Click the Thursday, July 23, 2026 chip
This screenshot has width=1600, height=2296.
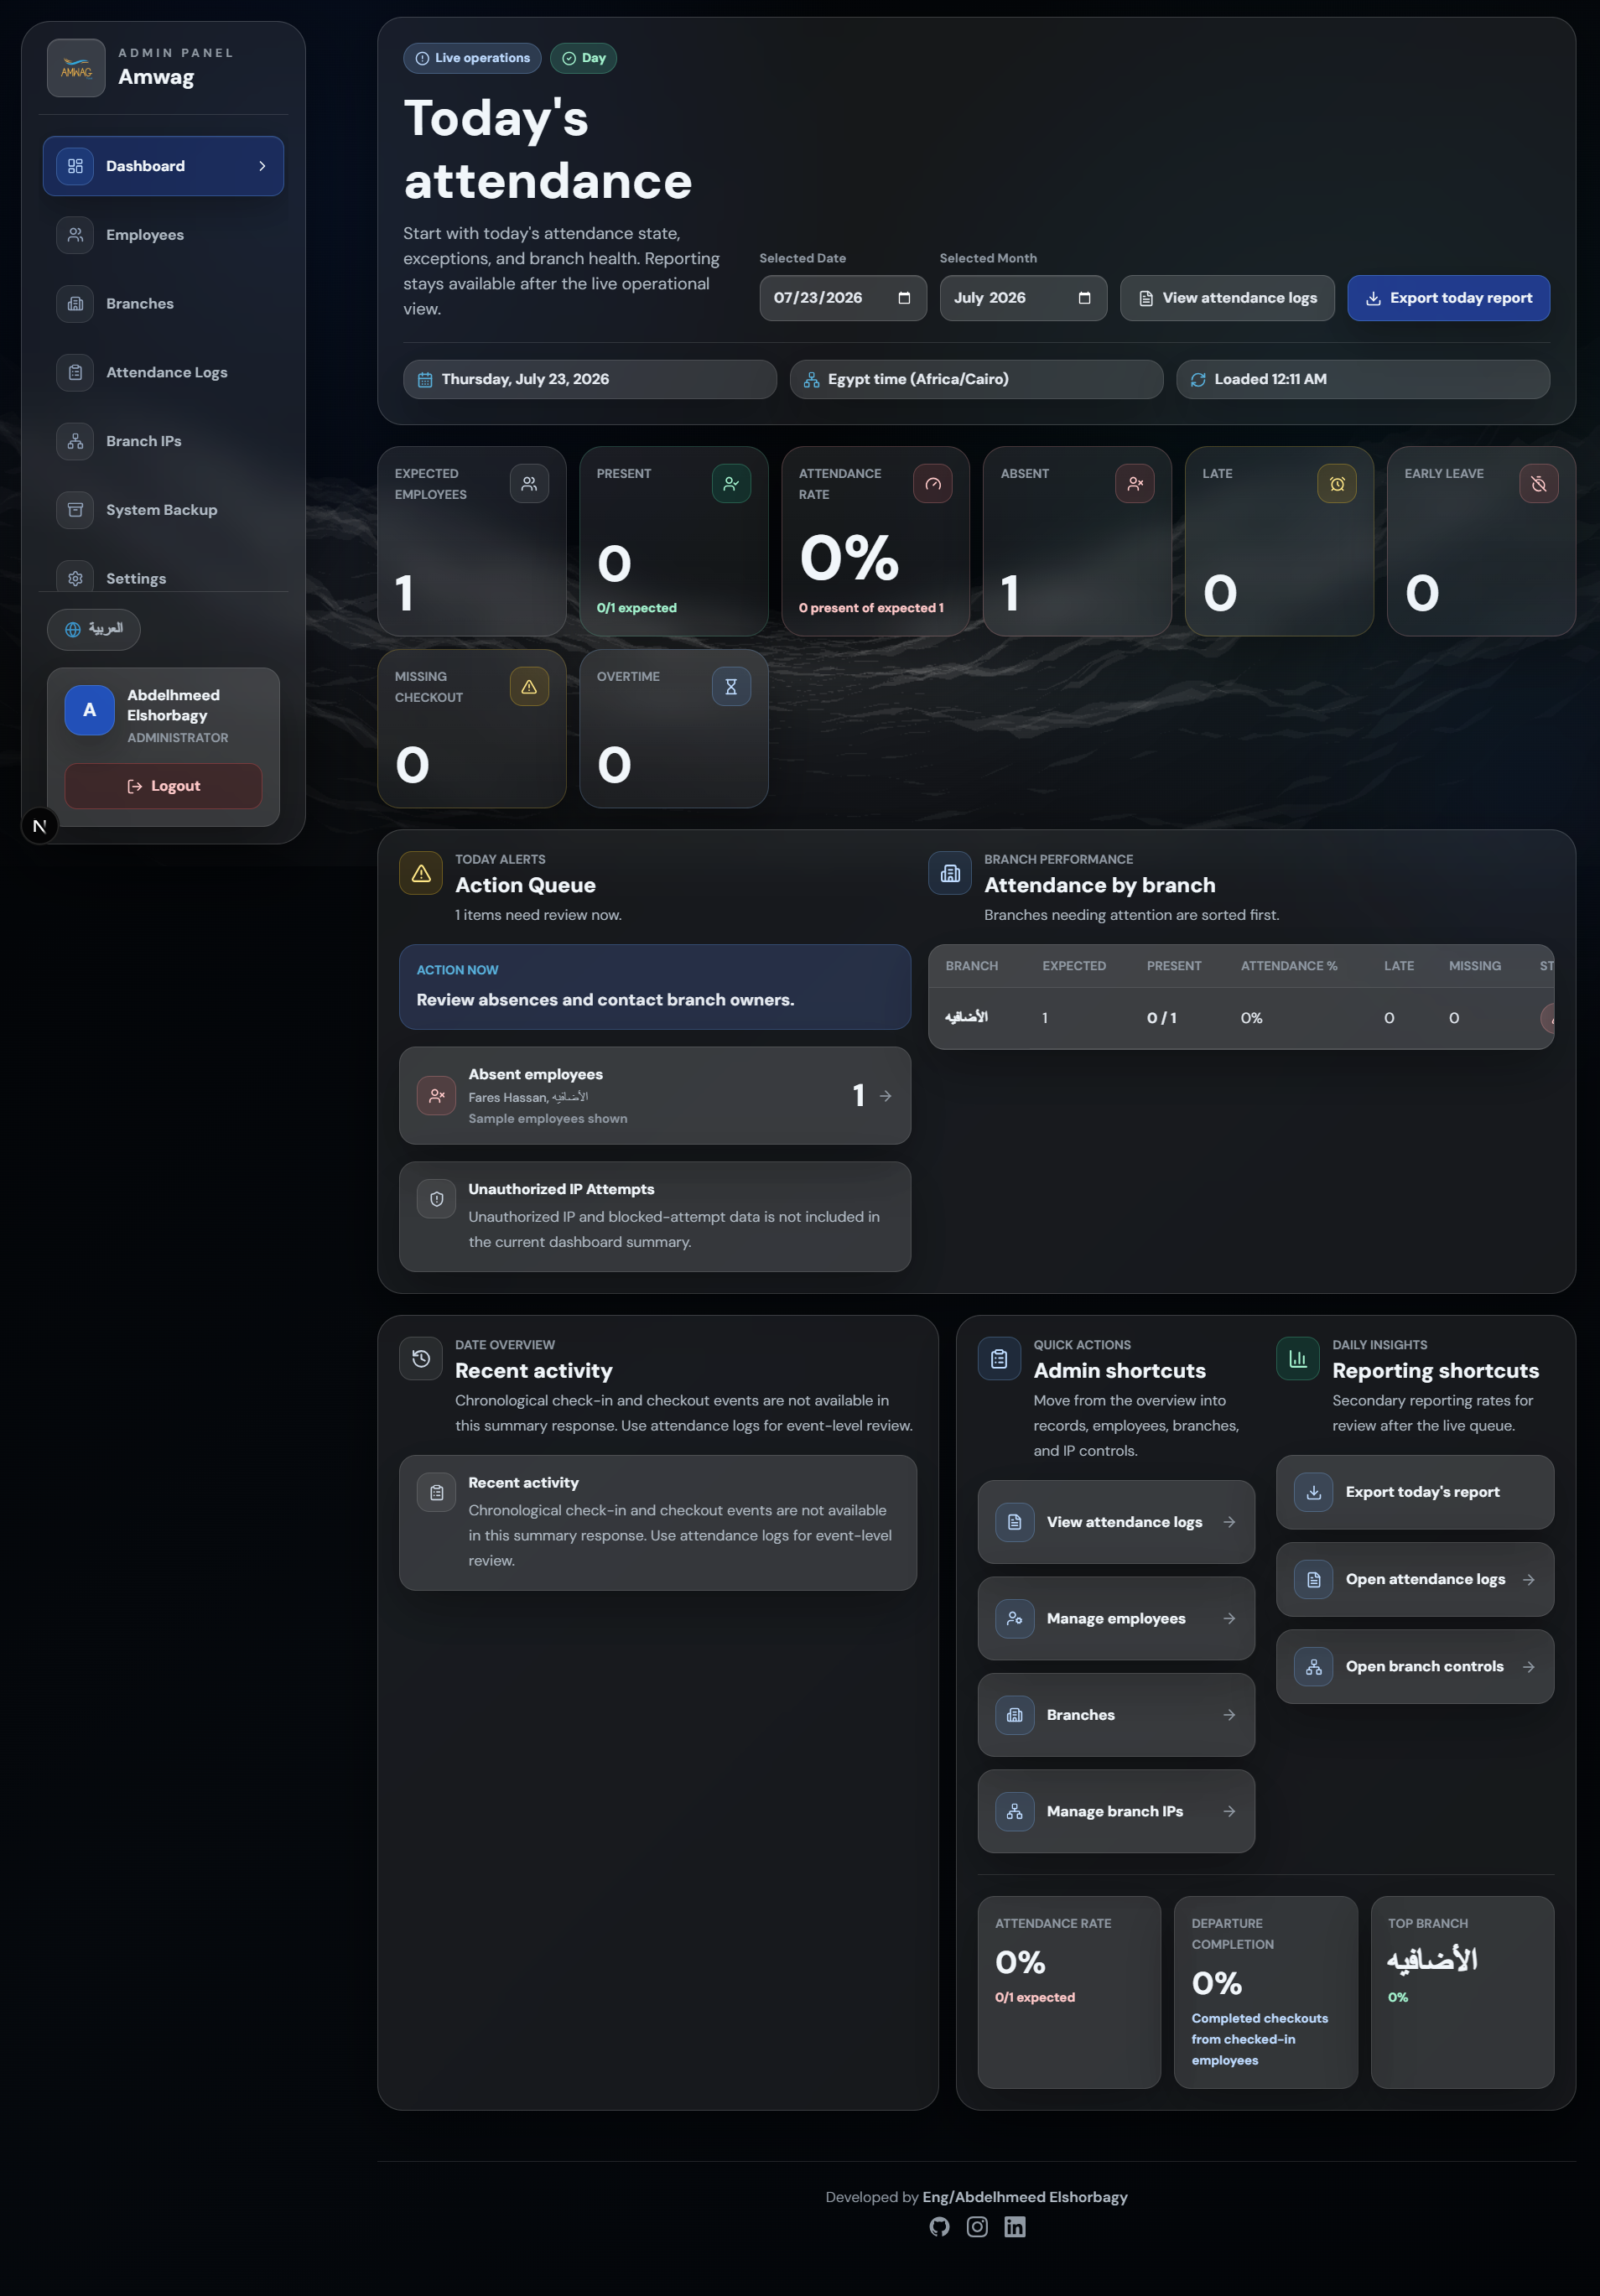click(590, 380)
